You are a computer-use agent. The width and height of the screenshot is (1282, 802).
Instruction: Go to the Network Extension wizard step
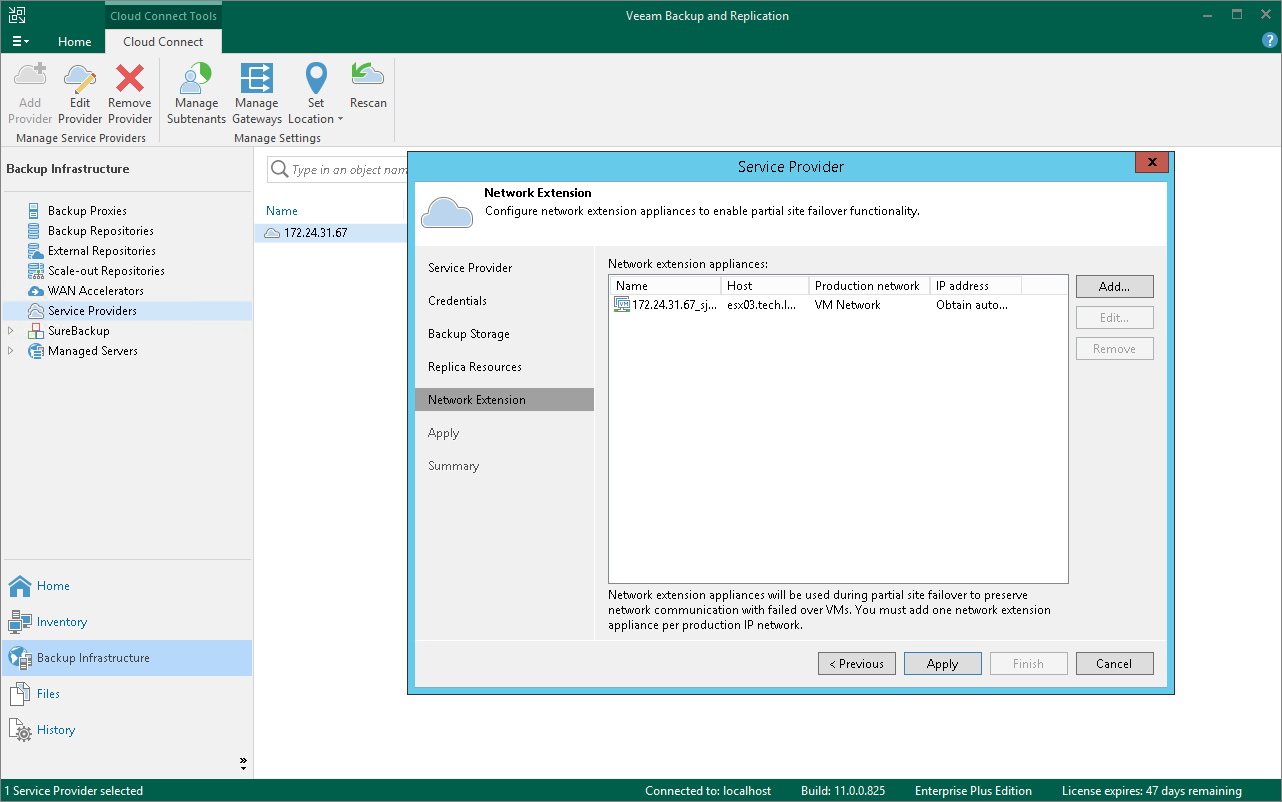pyautogui.click(x=504, y=400)
